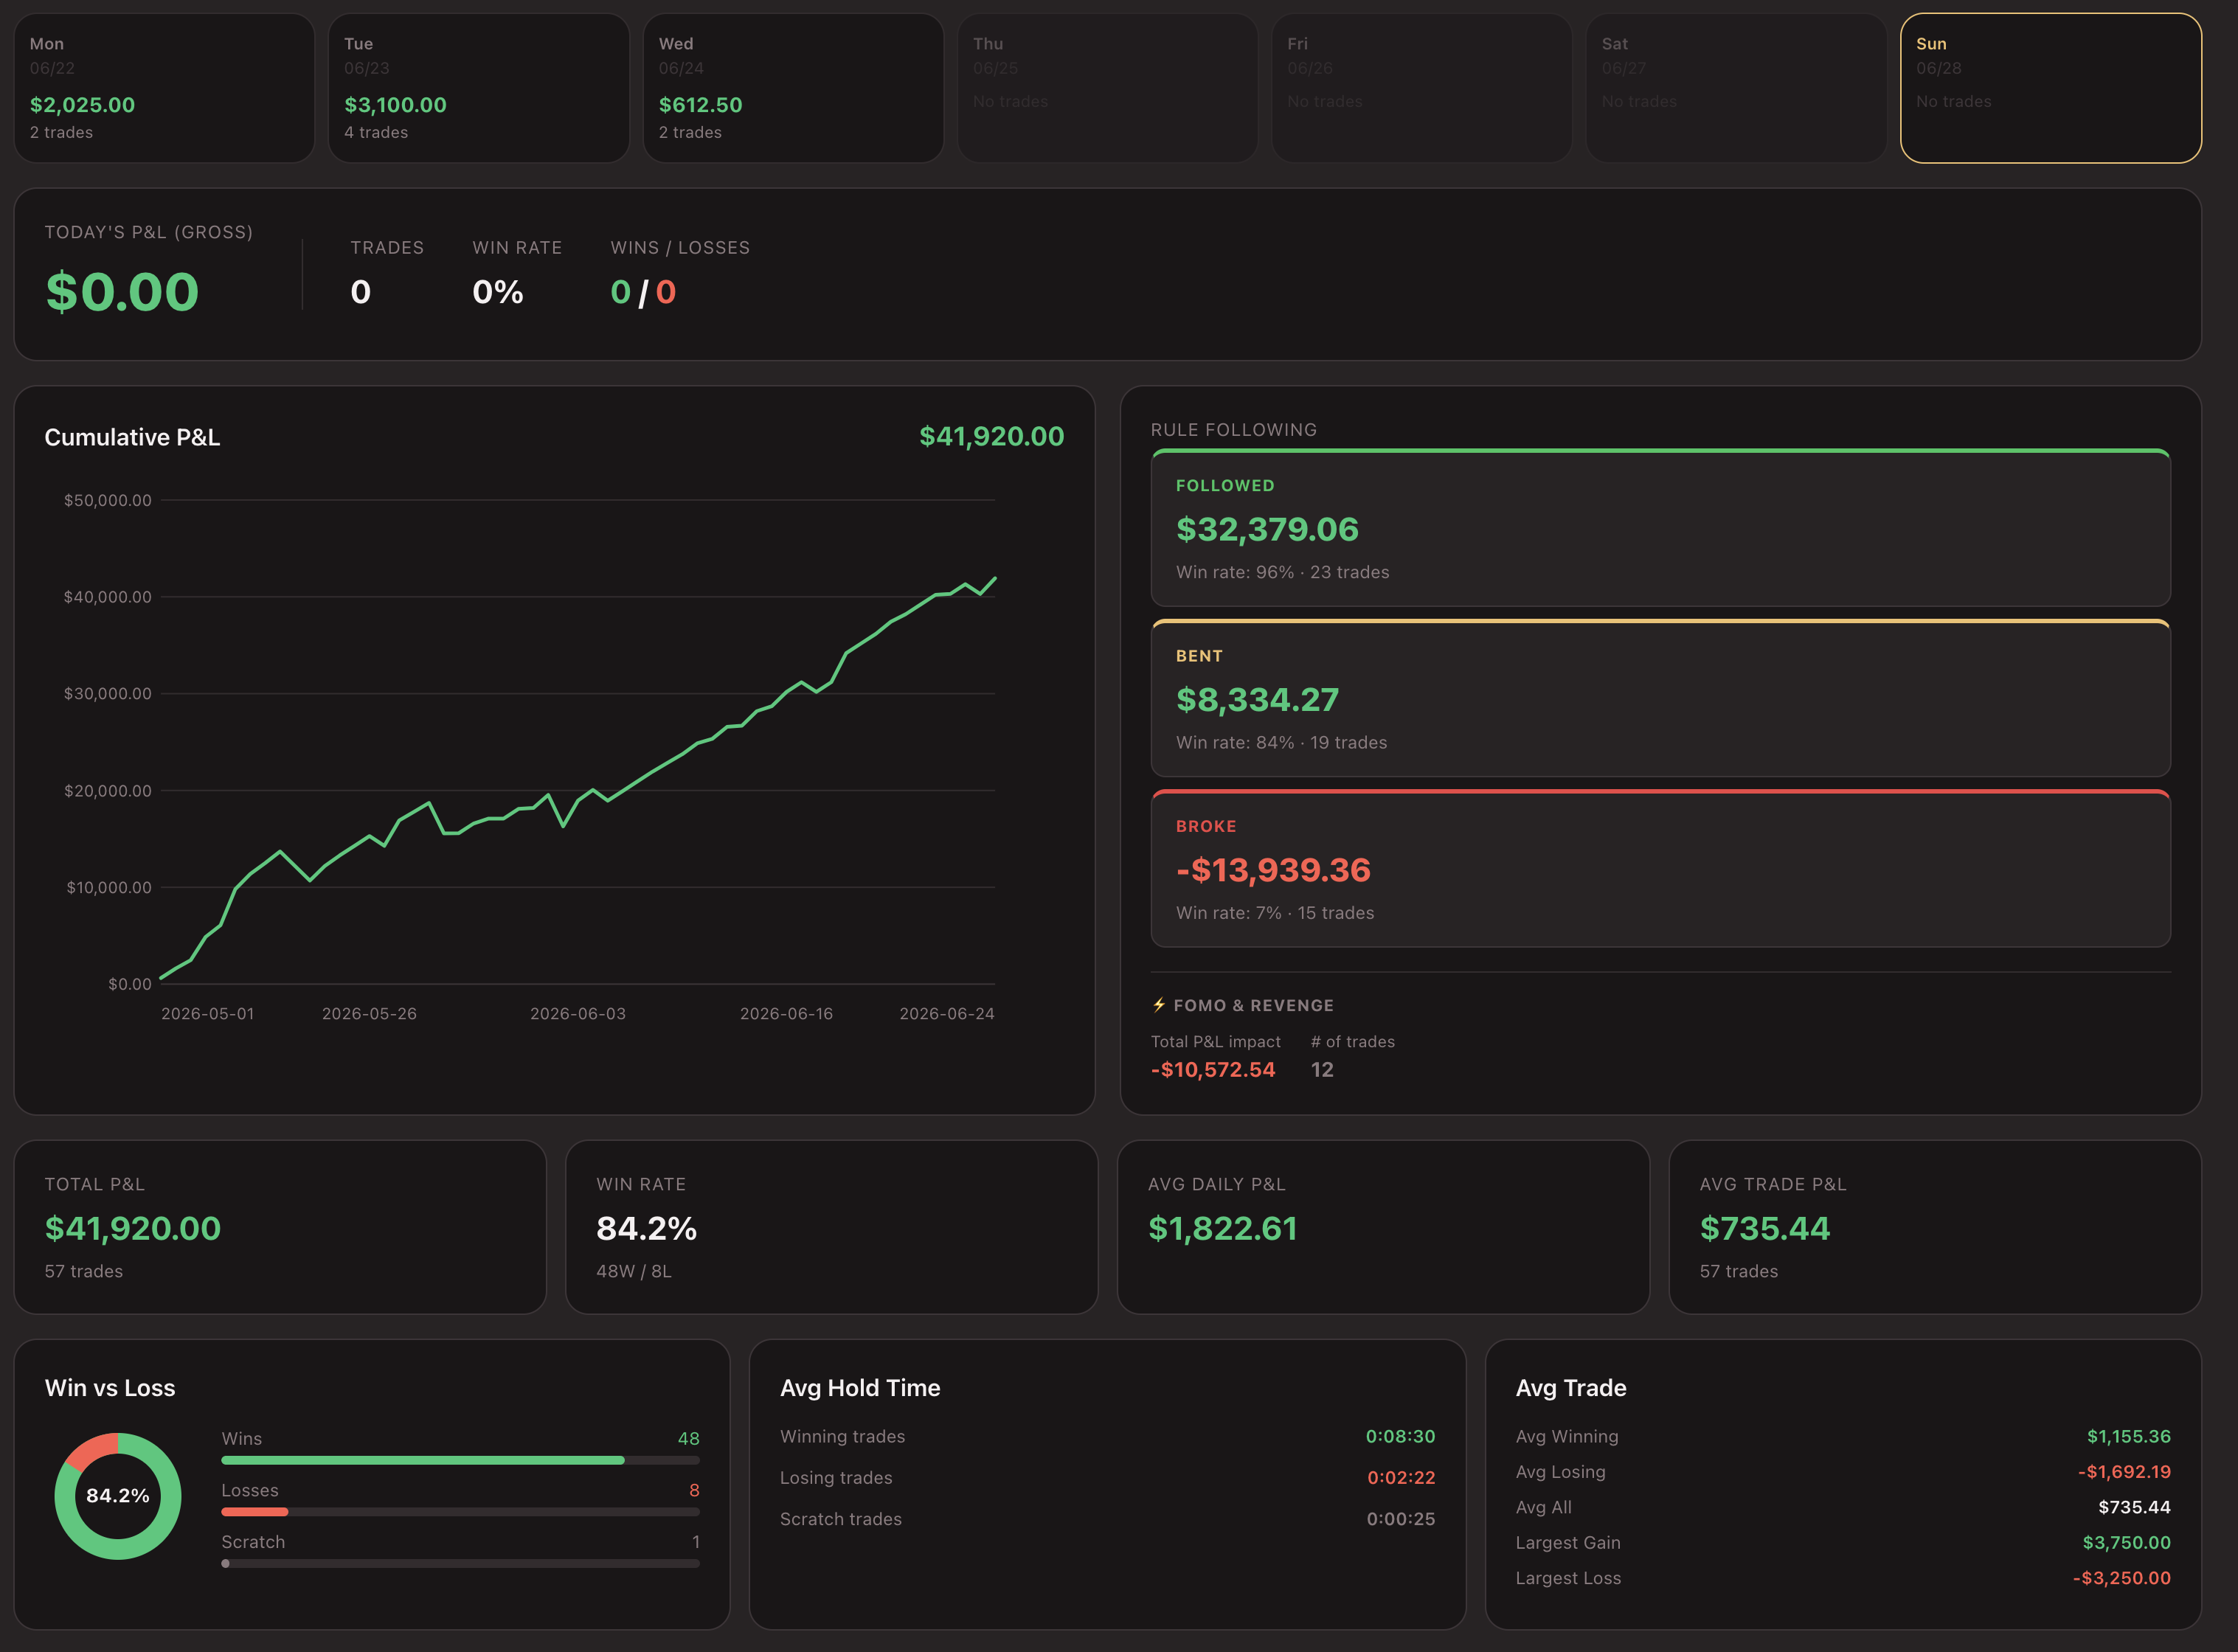The height and width of the screenshot is (1652, 2238).
Task: Click the Avg Losing value -$1,692.19
Action: click(2125, 1472)
